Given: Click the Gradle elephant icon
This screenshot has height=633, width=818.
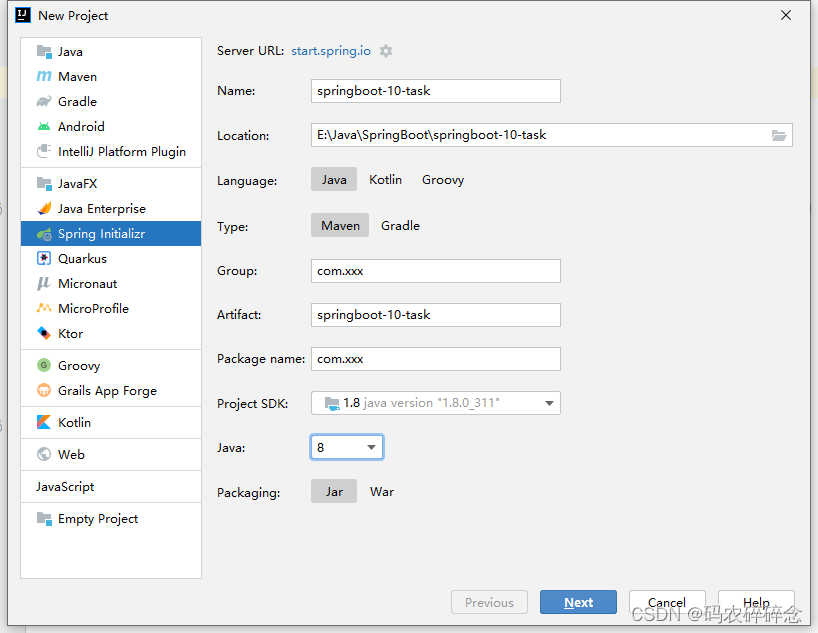Looking at the screenshot, I should point(44,102).
